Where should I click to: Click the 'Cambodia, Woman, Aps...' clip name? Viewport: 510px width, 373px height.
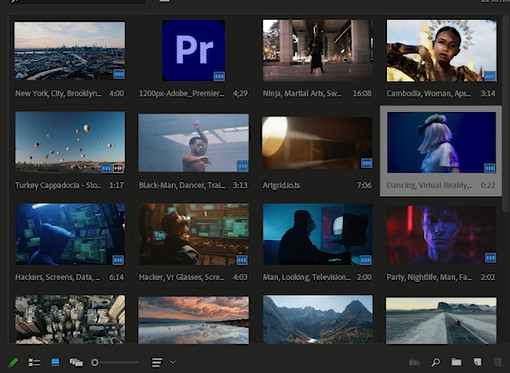coord(429,93)
